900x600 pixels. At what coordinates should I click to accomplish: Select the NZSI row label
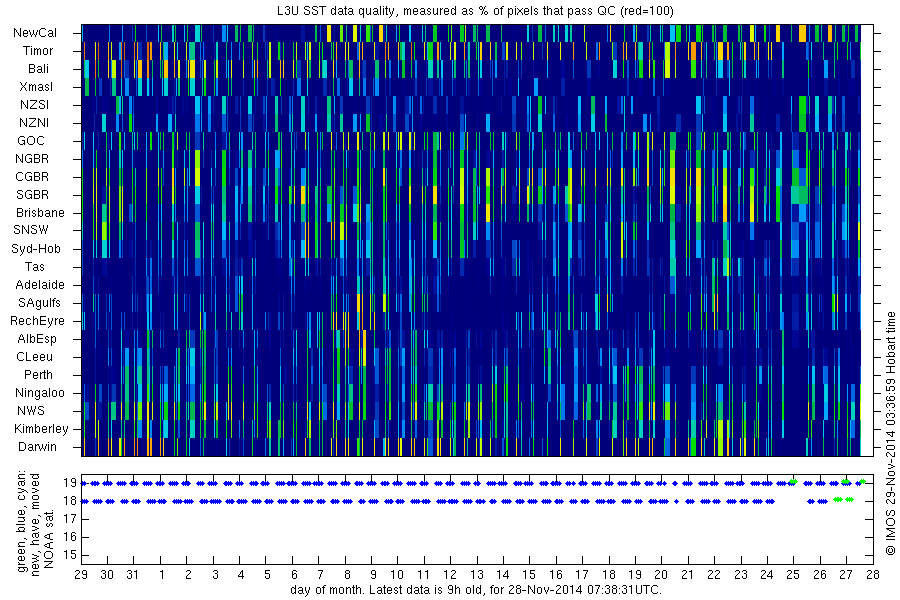(x=34, y=105)
